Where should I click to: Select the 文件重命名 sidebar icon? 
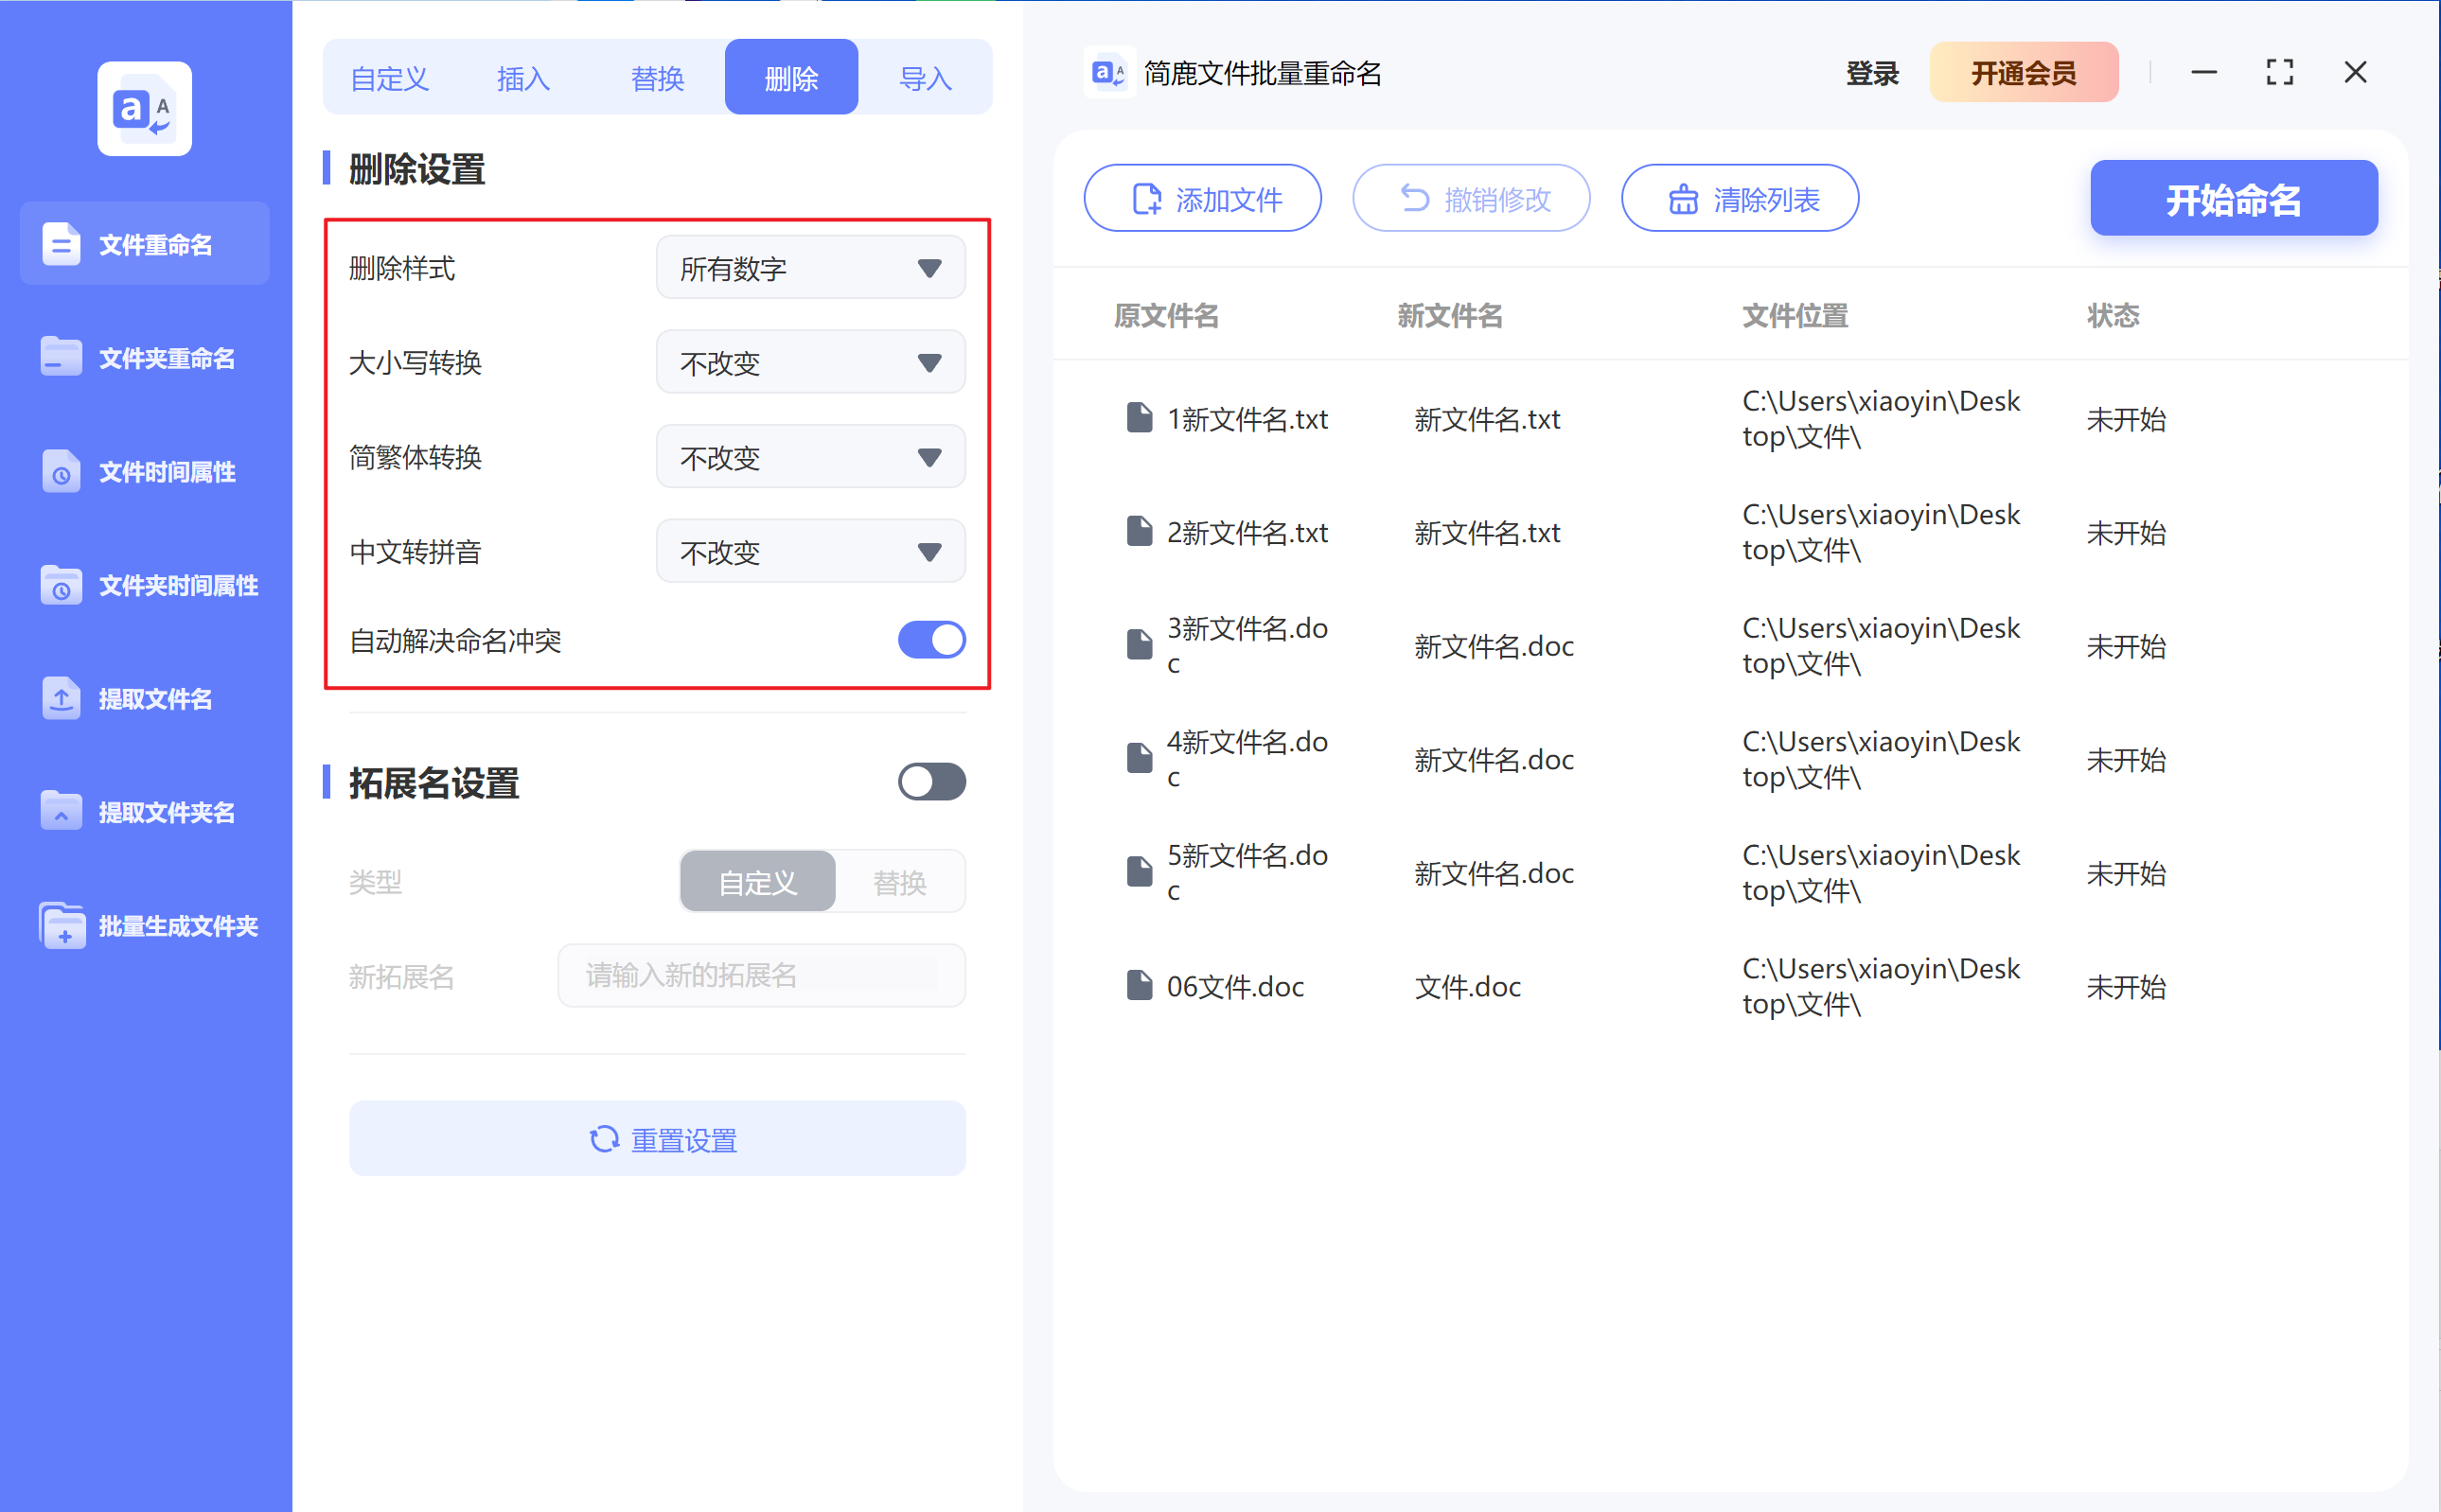(144, 243)
